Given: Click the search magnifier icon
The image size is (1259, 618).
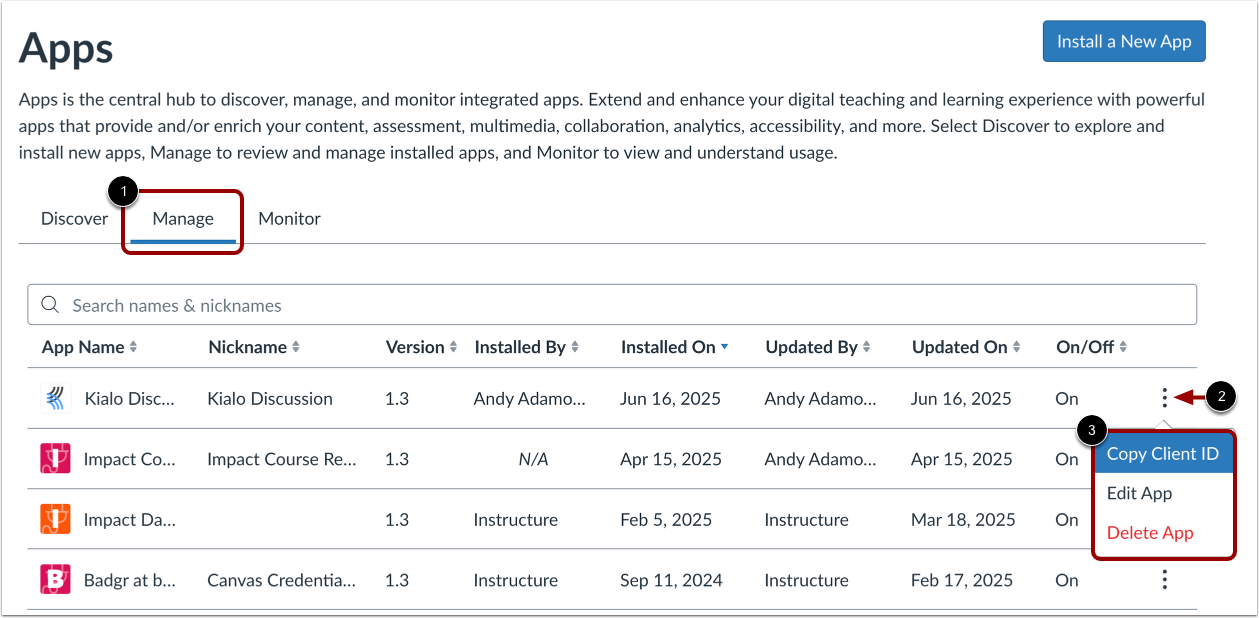Looking at the screenshot, I should coord(48,305).
